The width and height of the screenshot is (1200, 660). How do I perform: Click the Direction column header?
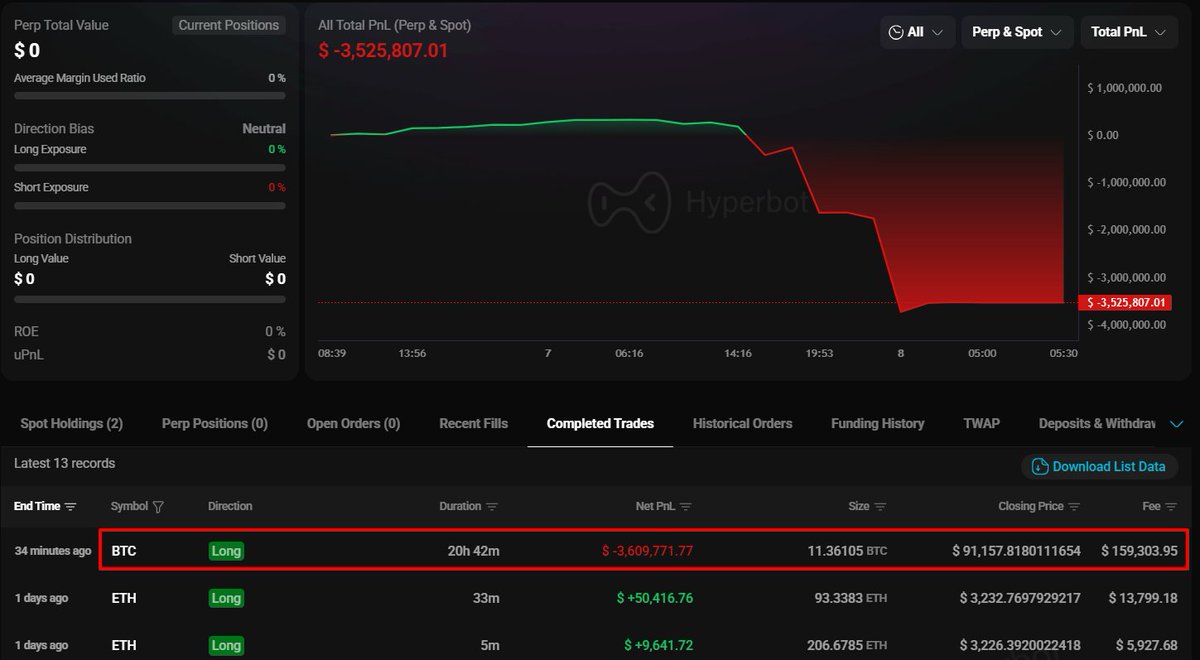[230, 507]
